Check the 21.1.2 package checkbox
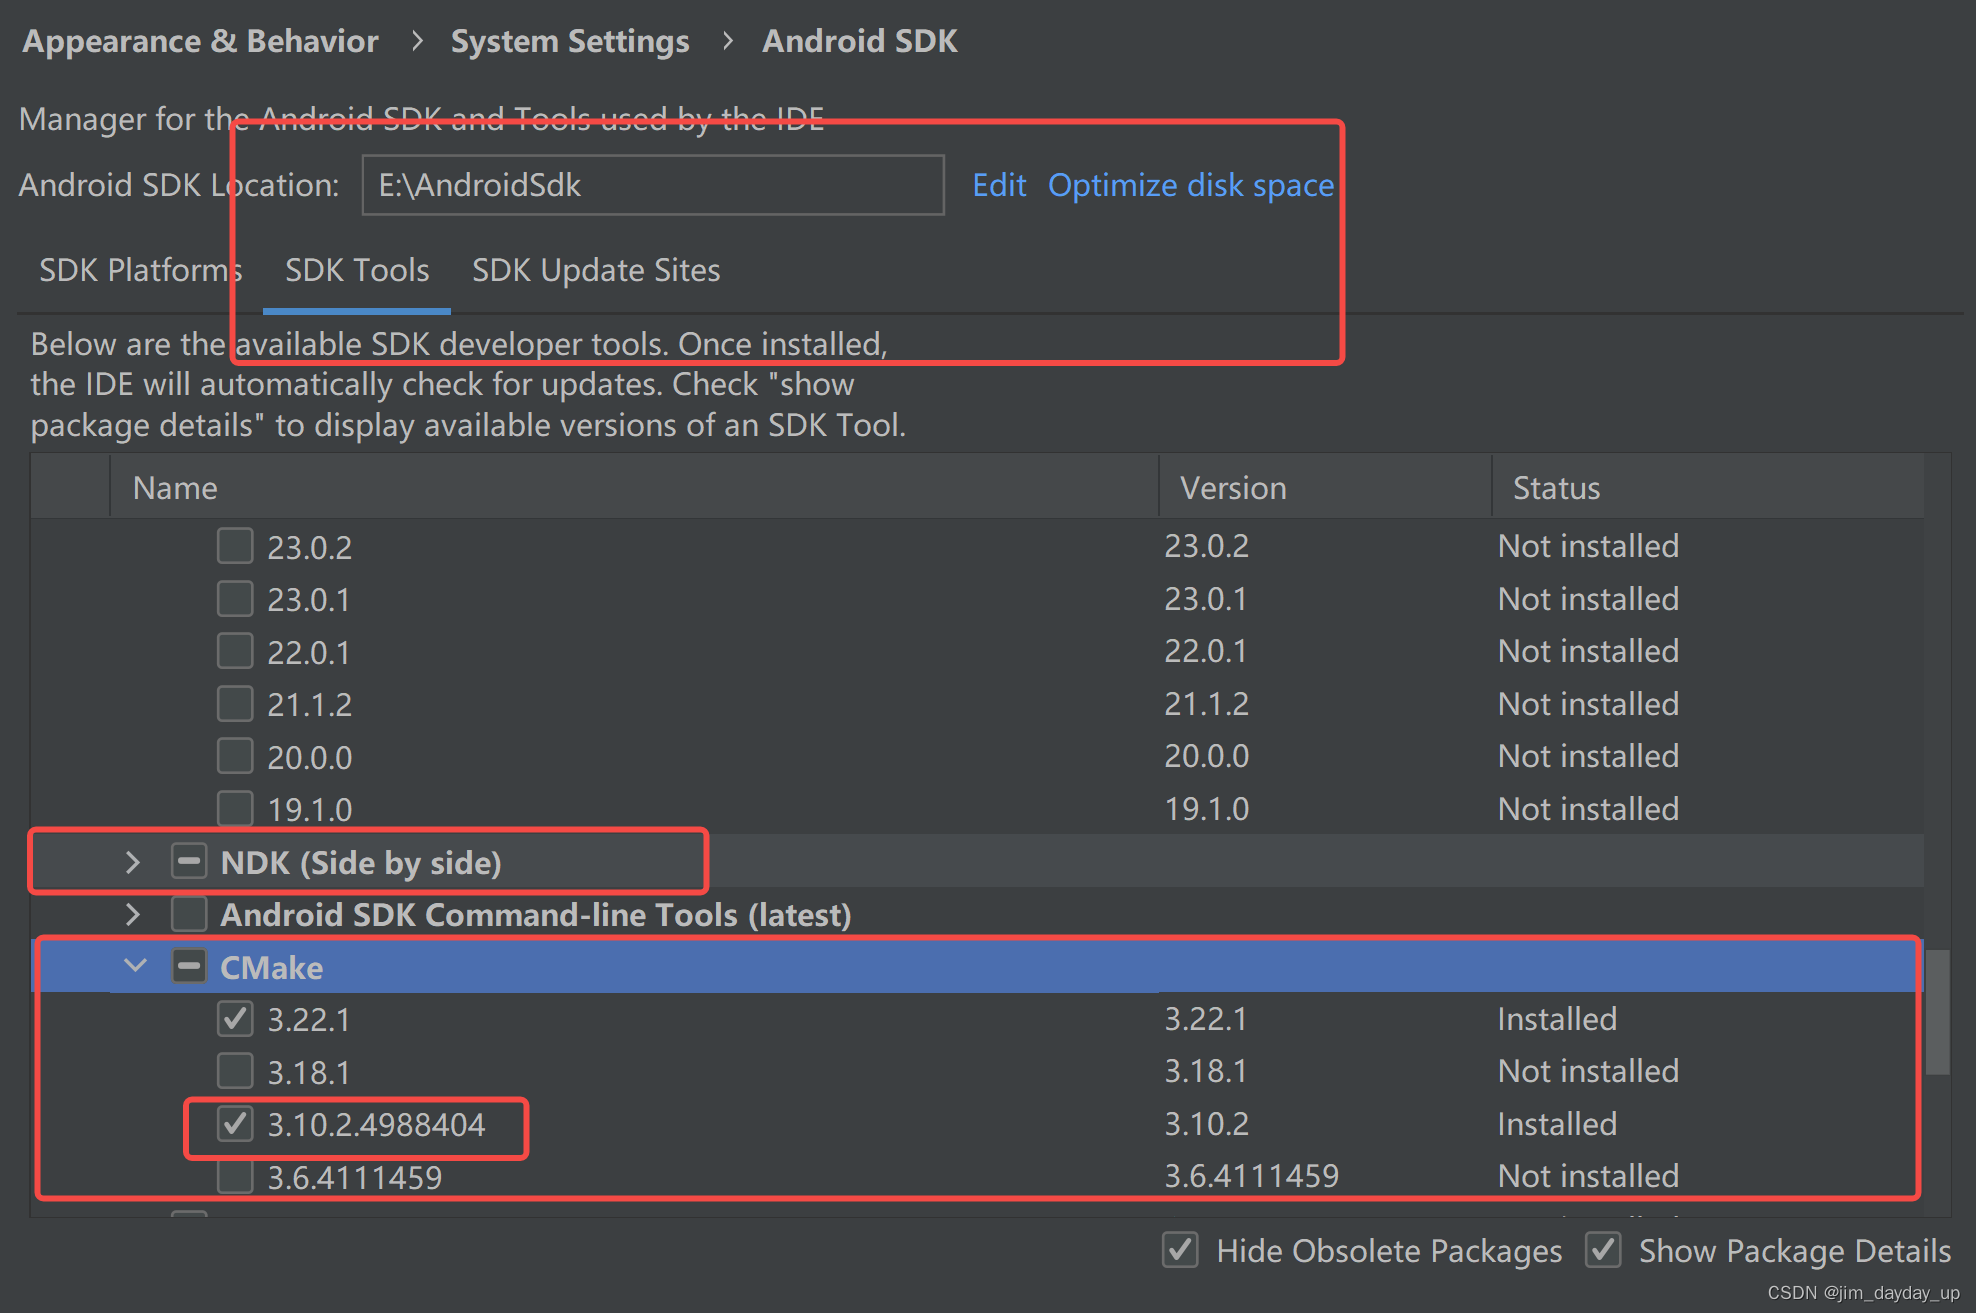Viewport: 1976px width, 1313px height. click(235, 703)
